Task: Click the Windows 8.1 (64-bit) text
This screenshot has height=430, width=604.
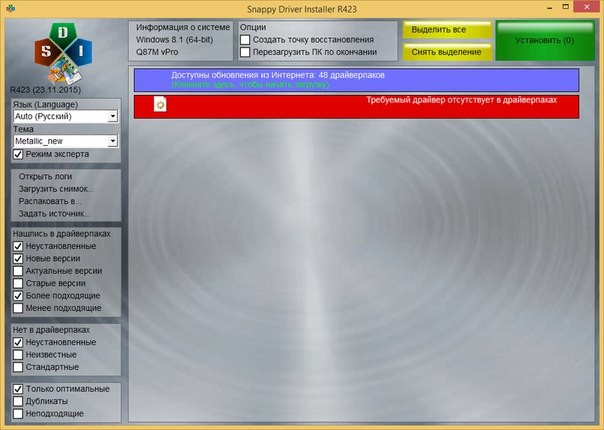Action: click(x=174, y=40)
